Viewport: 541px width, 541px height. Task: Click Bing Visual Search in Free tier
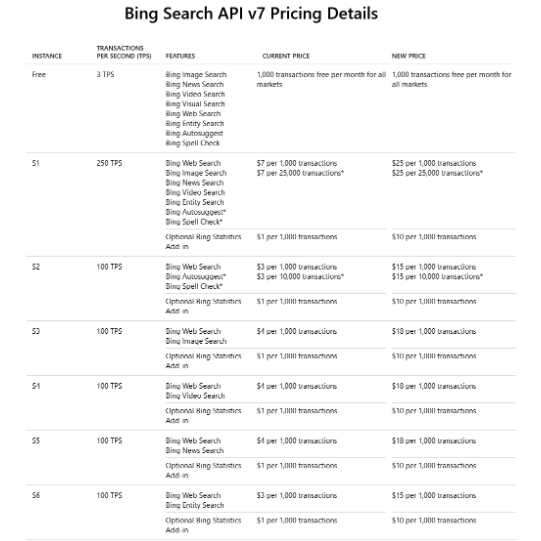pos(195,104)
